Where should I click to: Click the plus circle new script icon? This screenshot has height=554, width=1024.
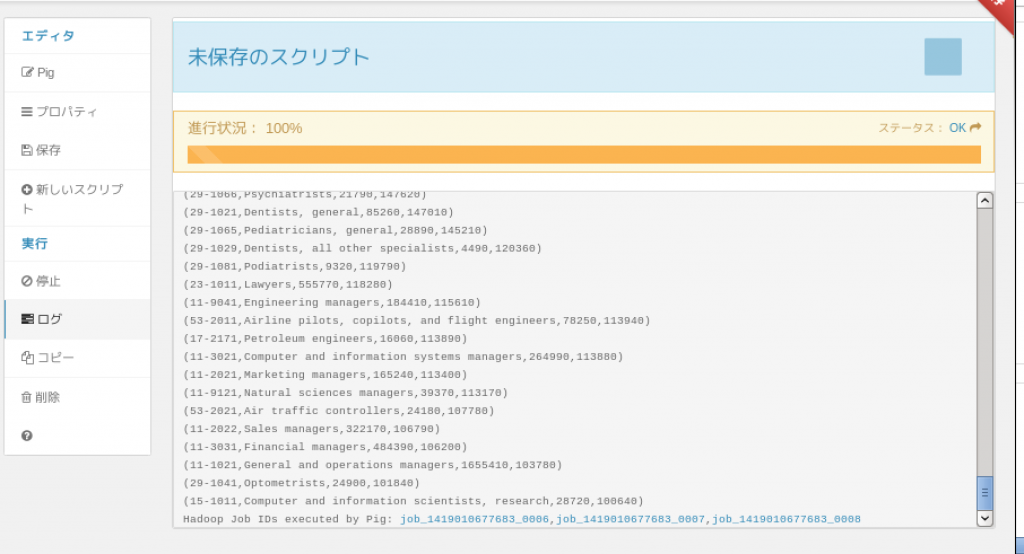[27, 189]
